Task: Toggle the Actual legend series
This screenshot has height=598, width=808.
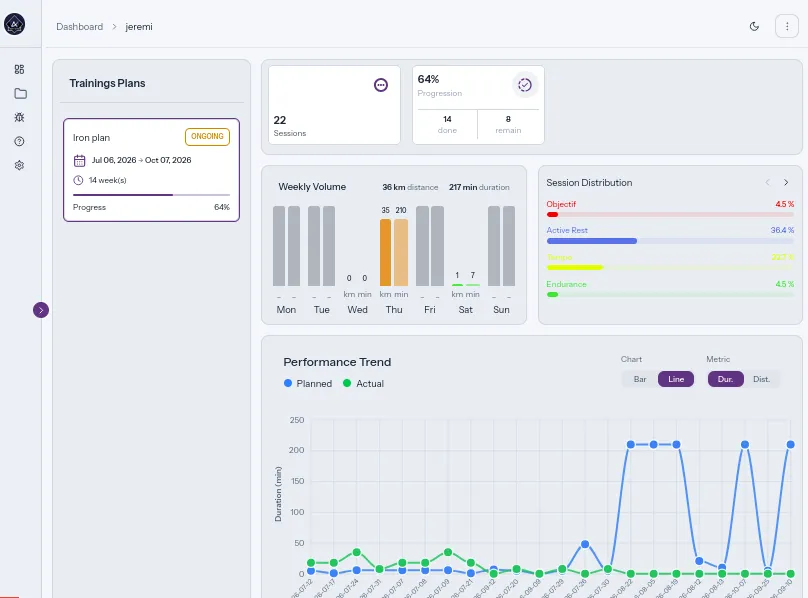Action: [363, 384]
